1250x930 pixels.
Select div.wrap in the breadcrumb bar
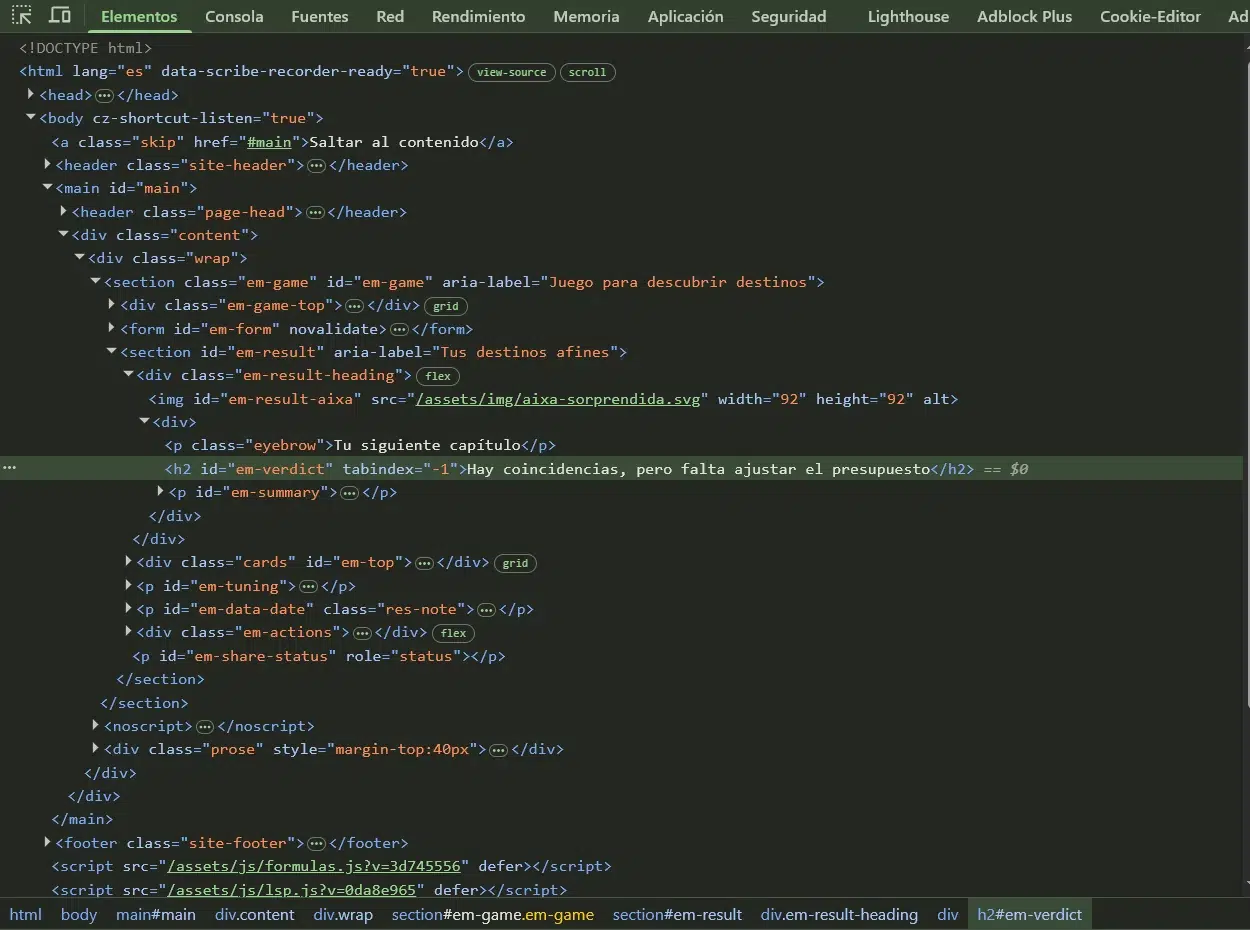(342, 914)
